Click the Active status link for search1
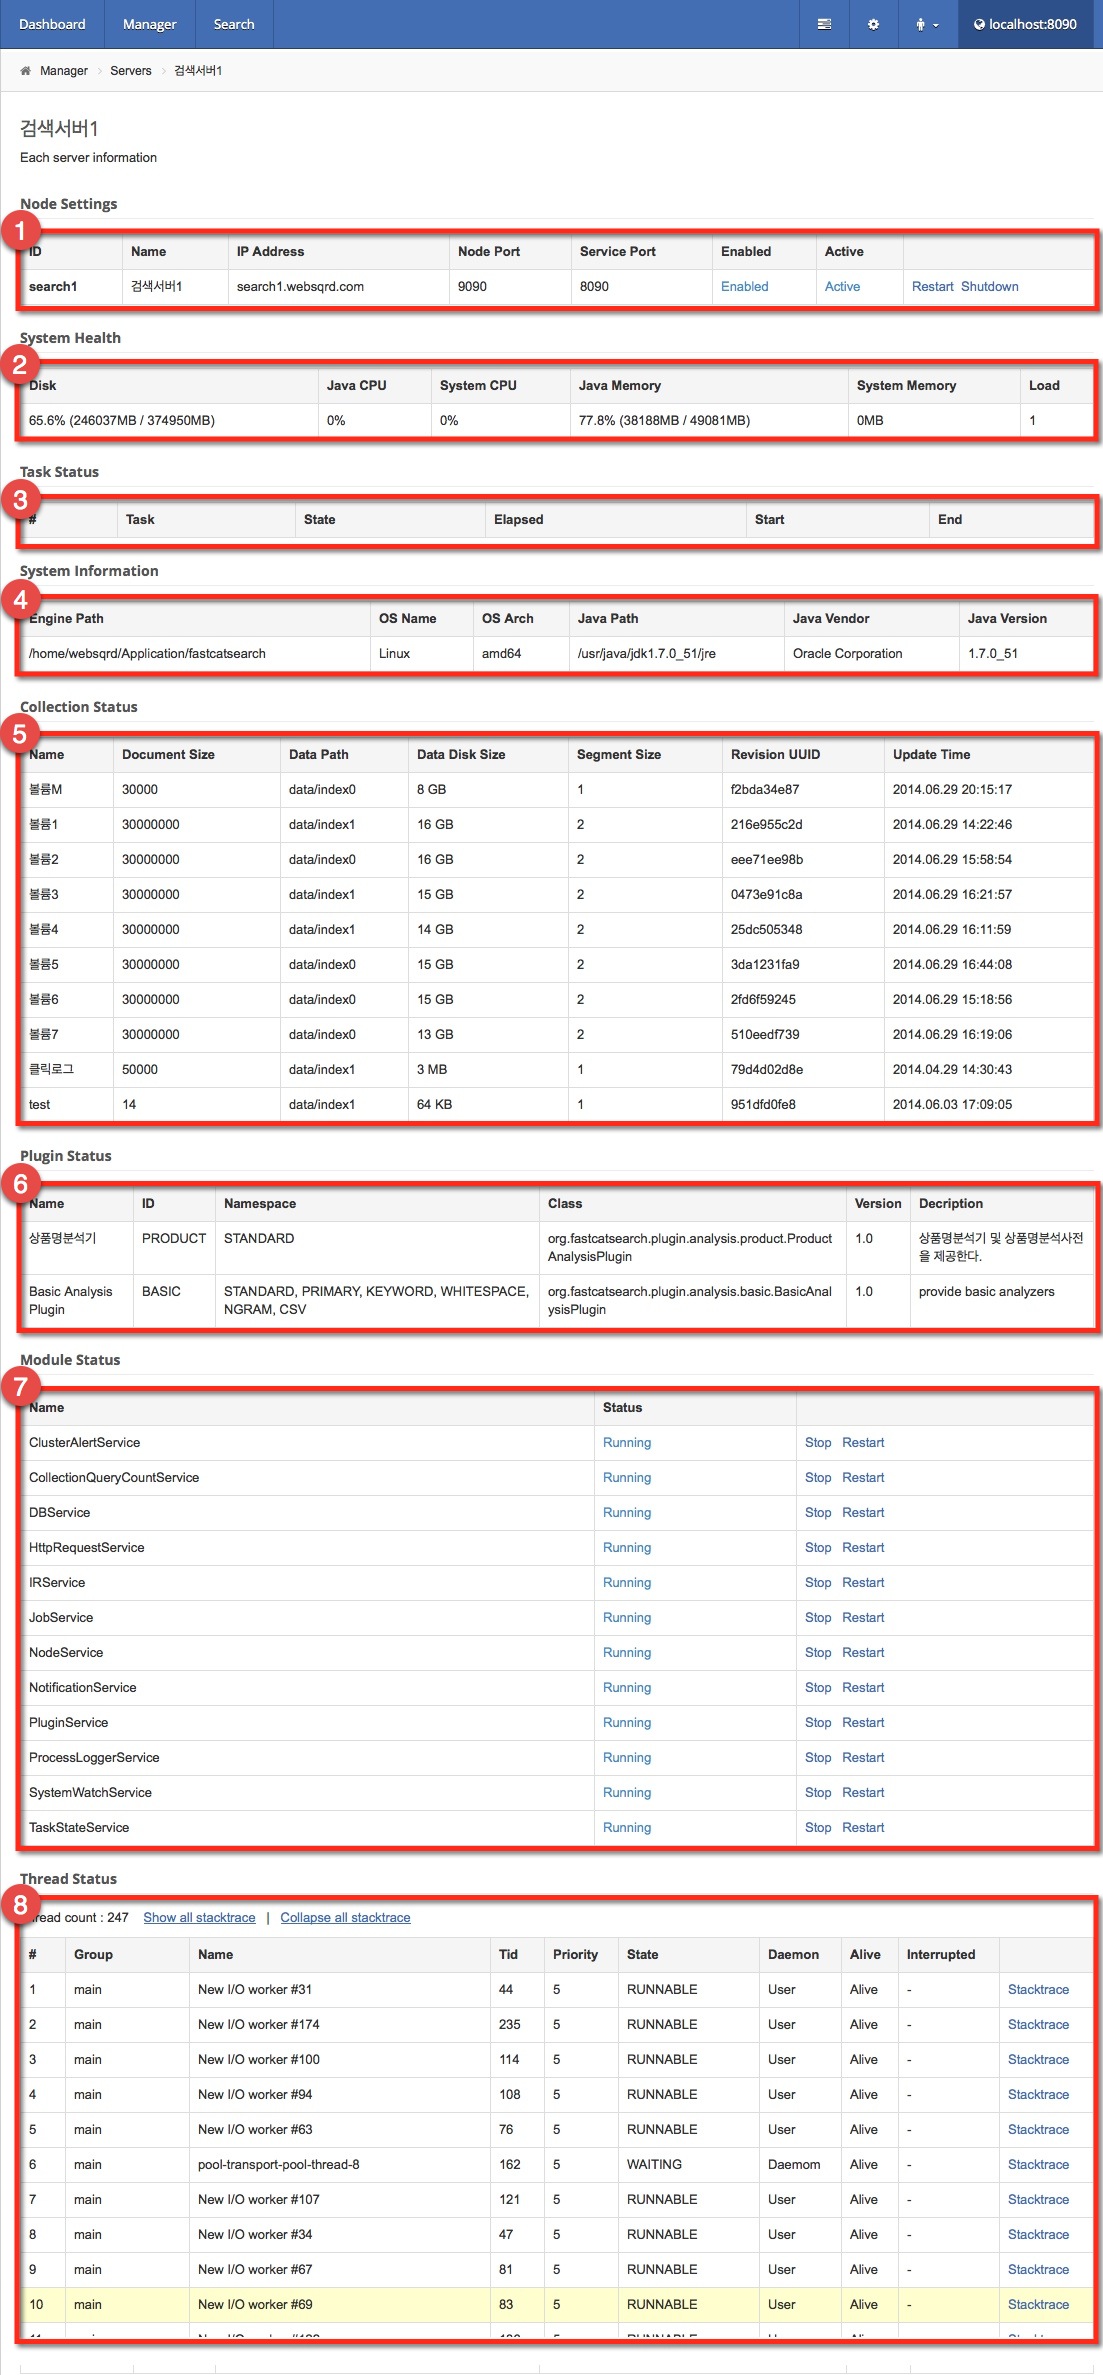 tap(842, 287)
